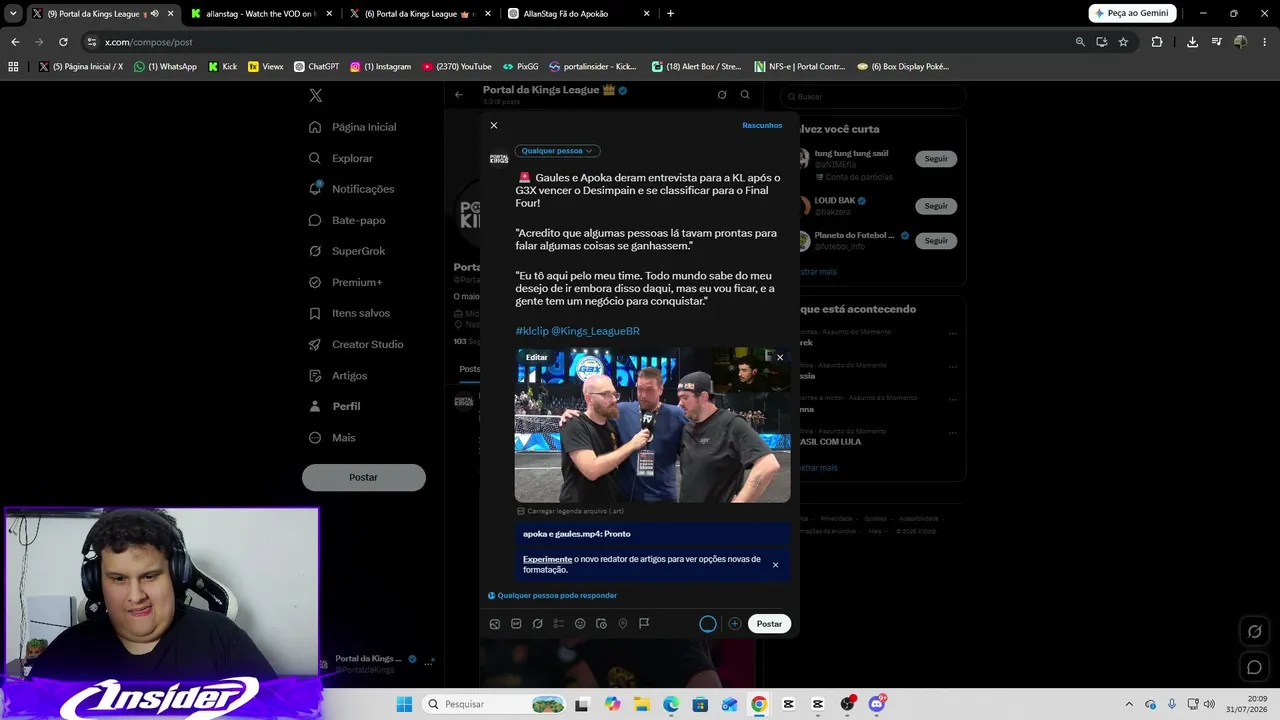Viewport: 1280px width, 720px height.
Task: Dismiss the article editor suggestion banner
Action: 775,565
